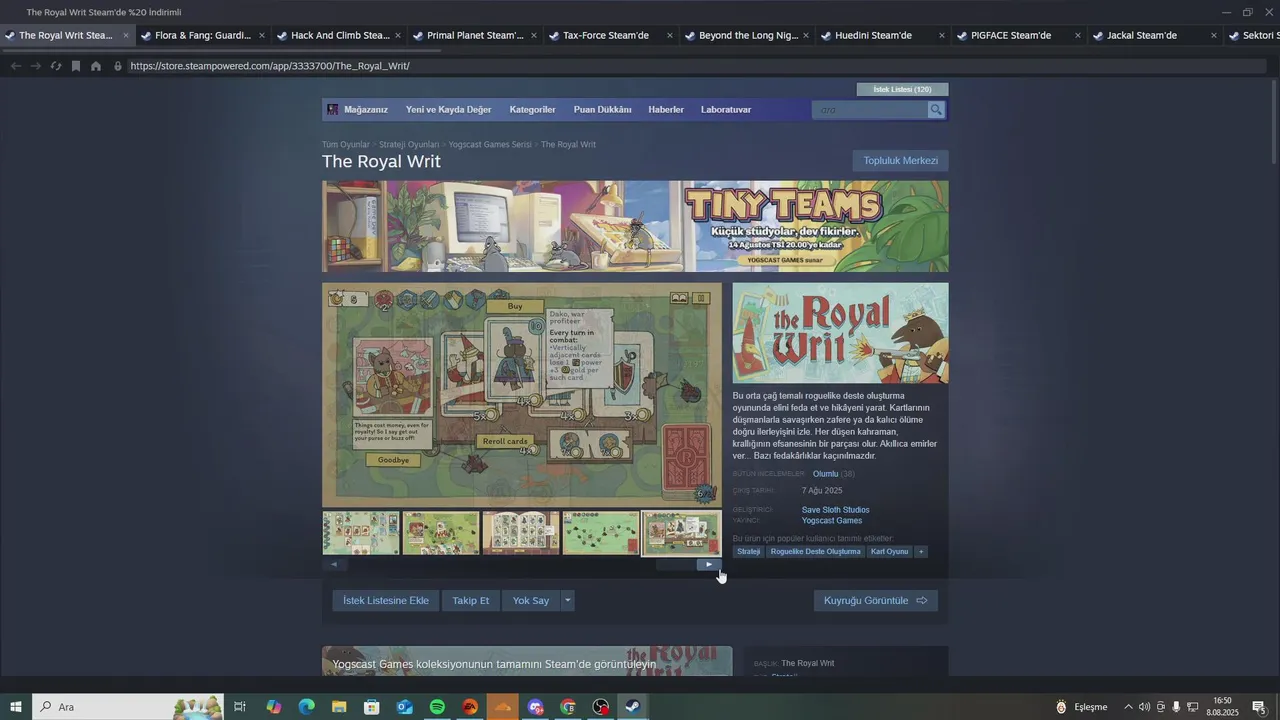Click İstek Listesine Ekle button

(385, 601)
